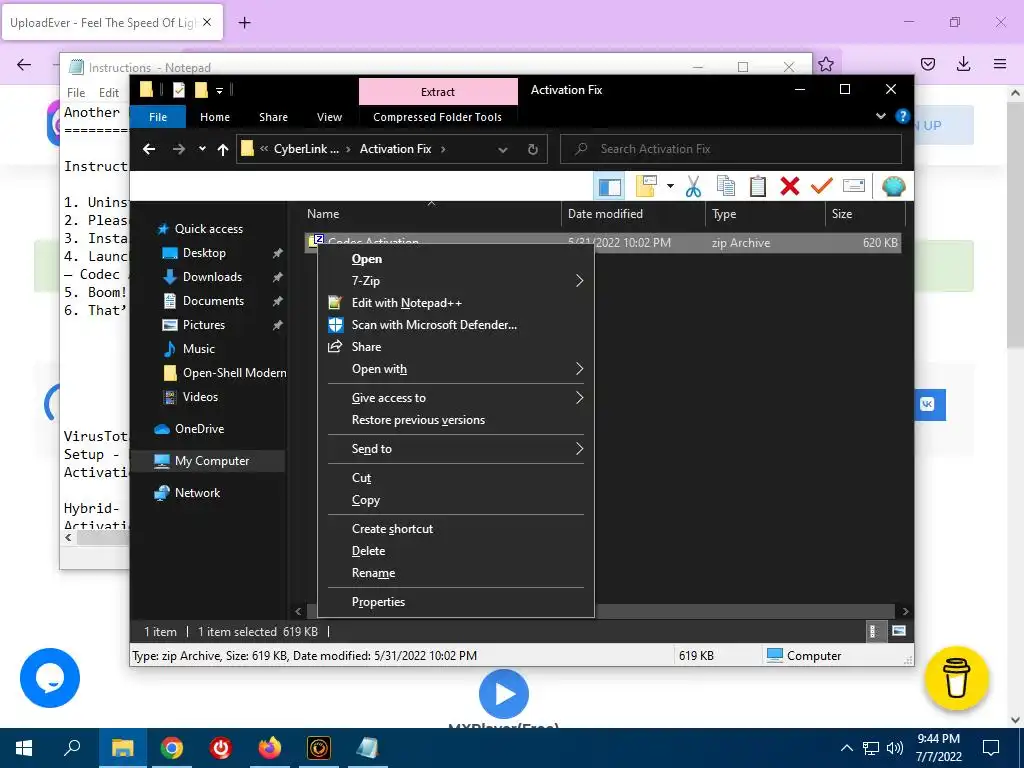Screen dimensions: 1024x768
Task: Expand the Send to submenu
Action: coord(456,449)
